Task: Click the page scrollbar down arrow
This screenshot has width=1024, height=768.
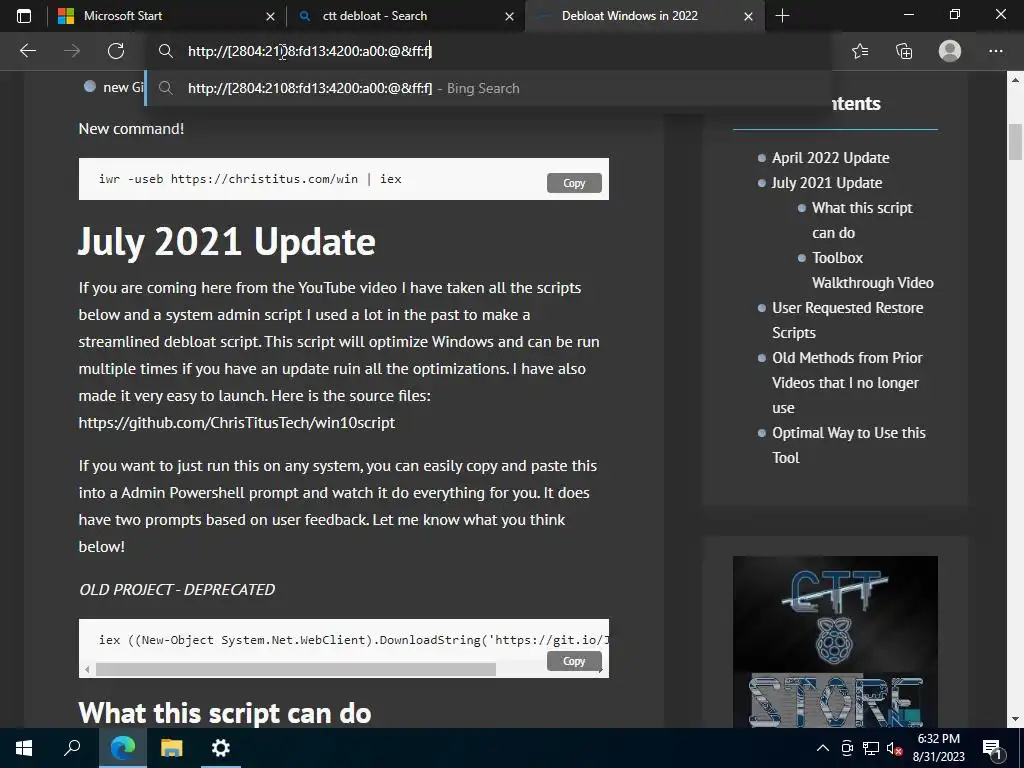Action: pos(1015,720)
